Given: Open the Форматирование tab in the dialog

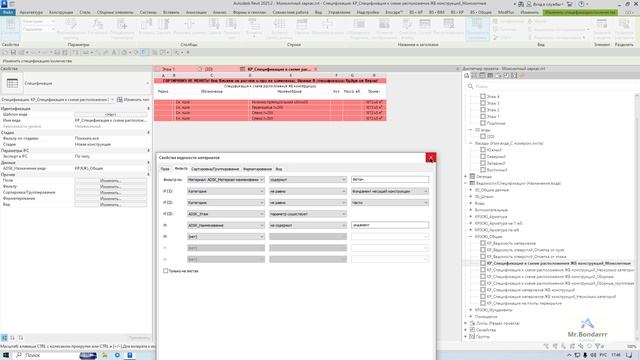Looking at the screenshot, I should (x=257, y=169).
